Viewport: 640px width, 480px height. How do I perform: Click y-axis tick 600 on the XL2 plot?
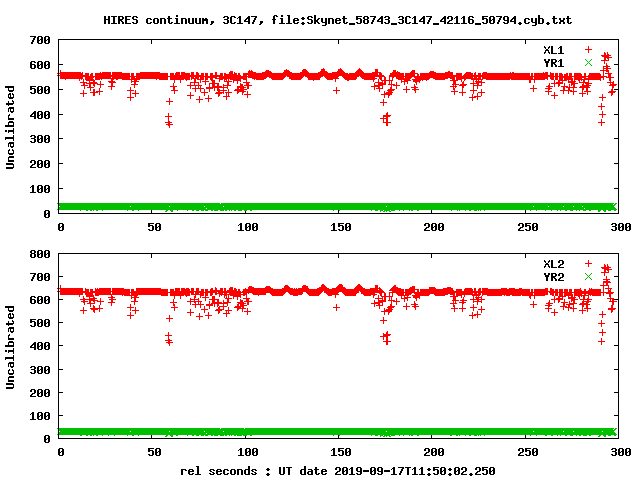click(40, 300)
